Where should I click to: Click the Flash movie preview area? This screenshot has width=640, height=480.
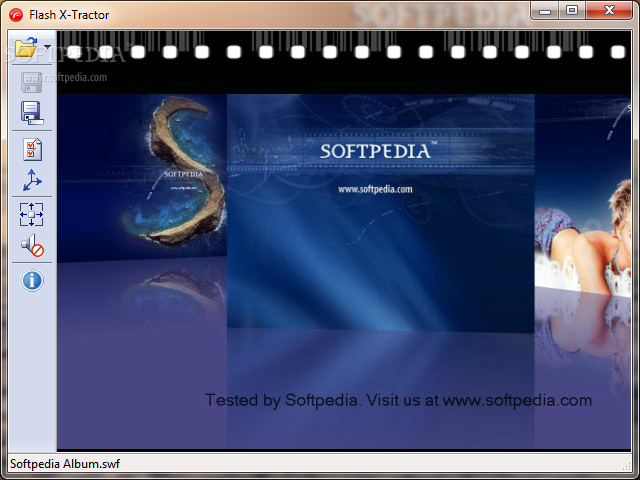(344, 240)
